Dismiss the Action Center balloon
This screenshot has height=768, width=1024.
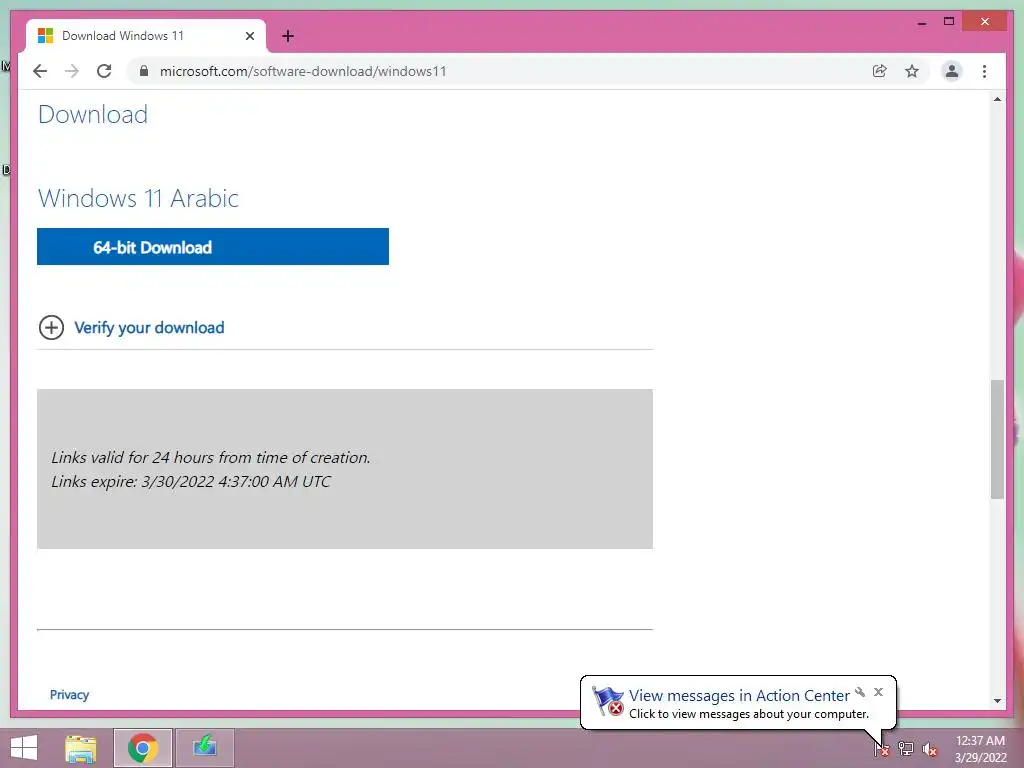pyautogui.click(x=878, y=692)
